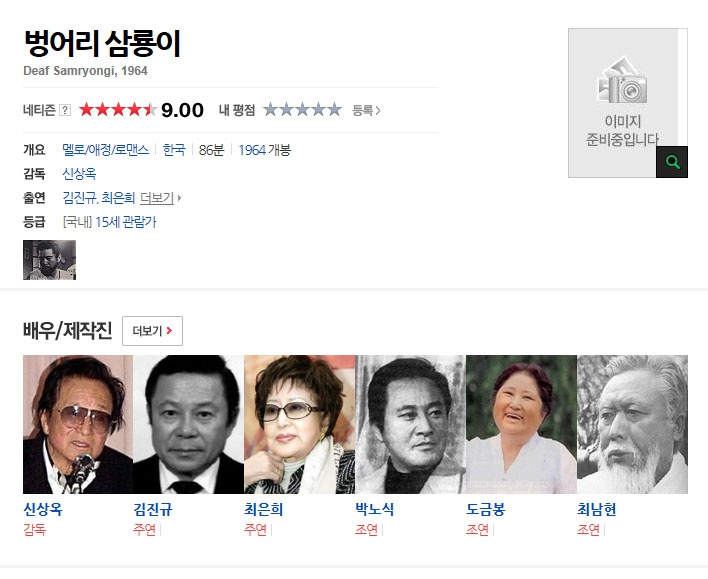Click director 신상옥 link in 감독 row
Image resolution: width=708 pixels, height=579 pixels.
coord(79,174)
